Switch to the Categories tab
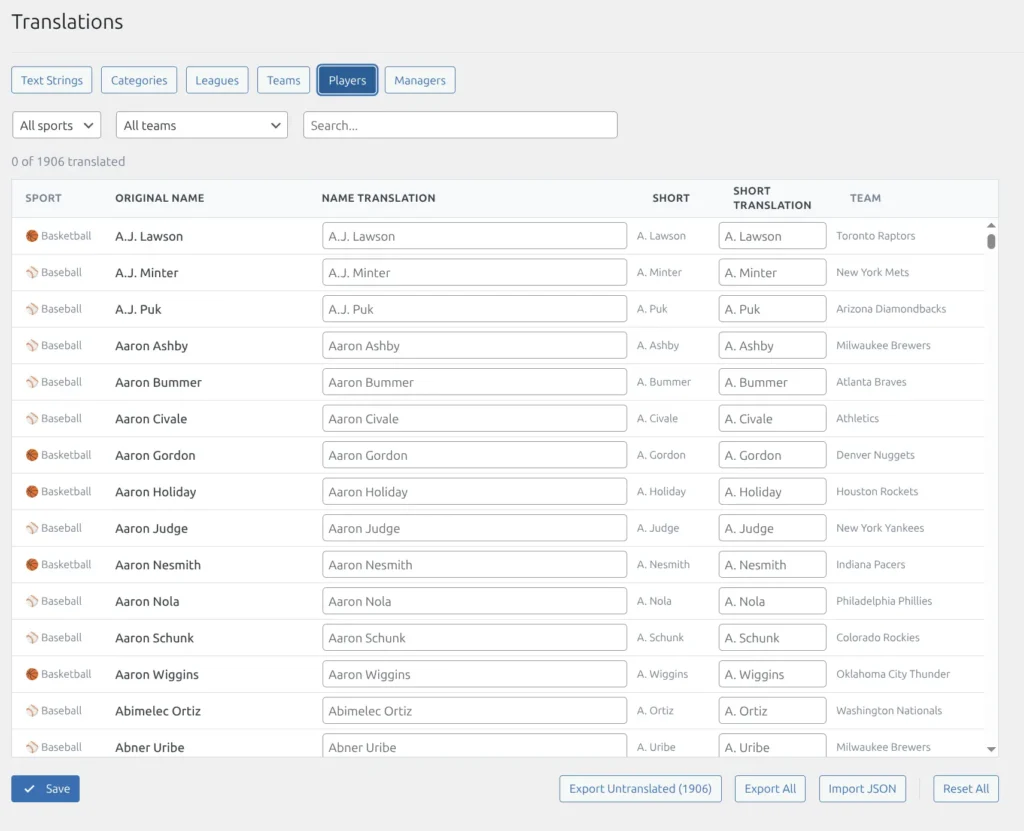1024x831 pixels. [139, 80]
